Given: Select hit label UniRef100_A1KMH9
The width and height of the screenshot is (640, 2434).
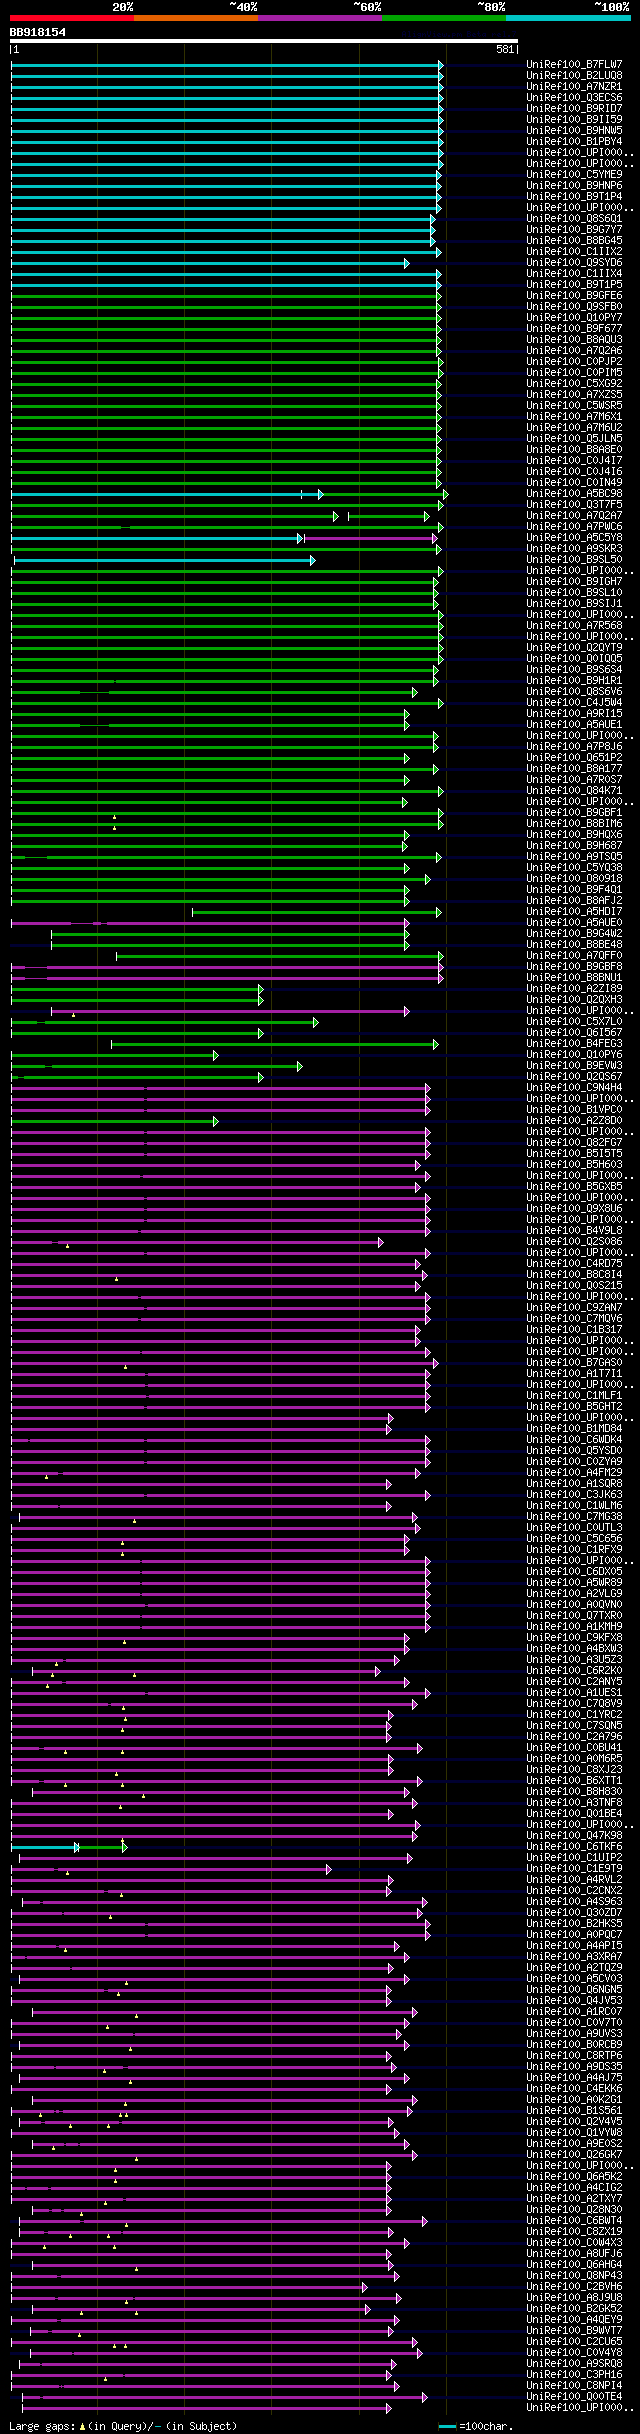Looking at the screenshot, I should pyautogui.click(x=574, y=1626).
